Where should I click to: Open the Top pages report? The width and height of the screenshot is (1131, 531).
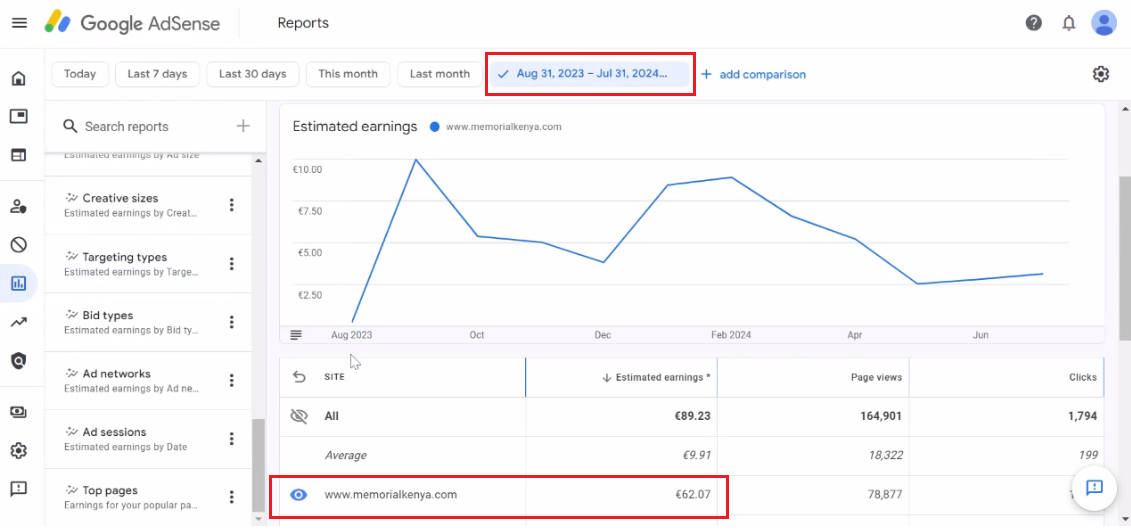[x=148, y=497]
